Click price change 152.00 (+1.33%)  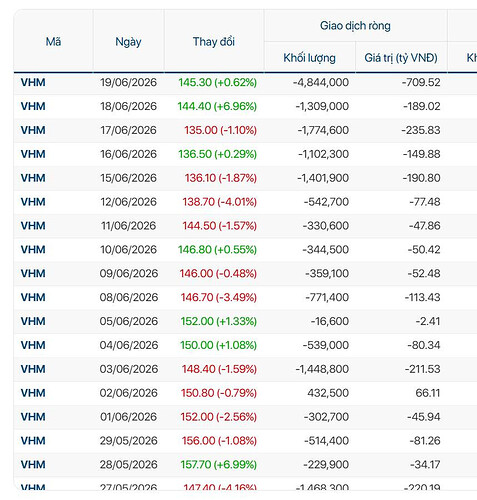(x=219, y=321)
